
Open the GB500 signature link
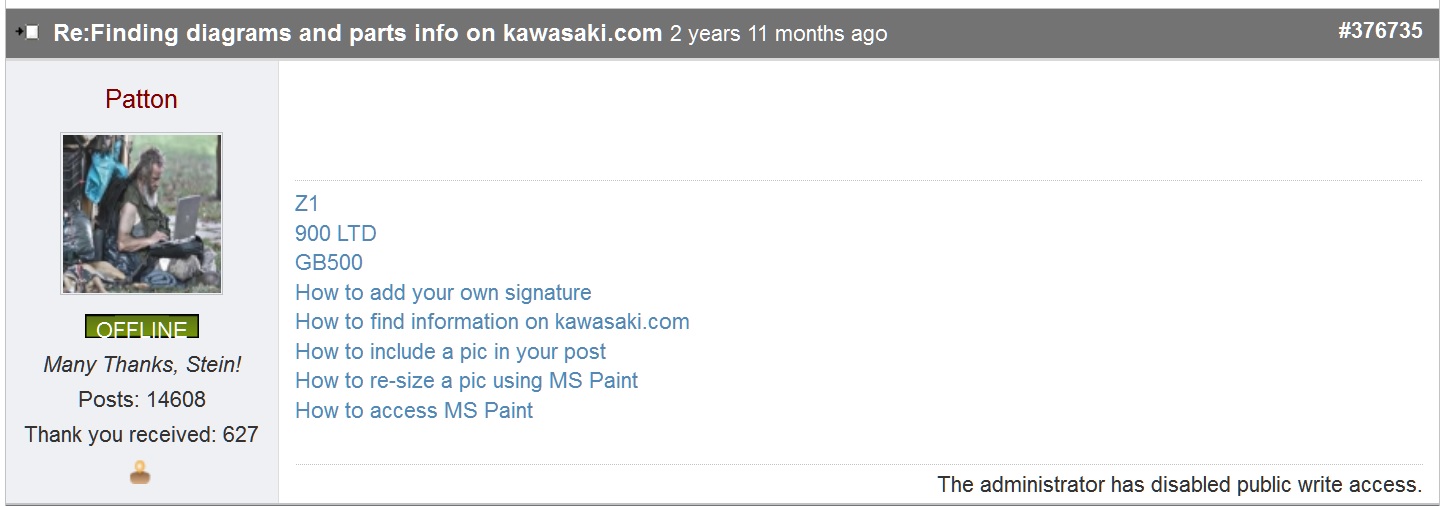click(328, 263)
